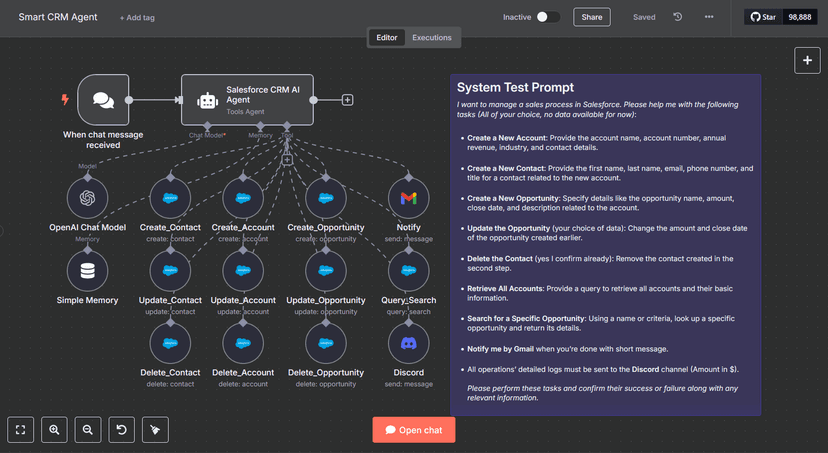
Task: Switch to the Executions tab
Action: pyautogui.click(x=432, y=38)
